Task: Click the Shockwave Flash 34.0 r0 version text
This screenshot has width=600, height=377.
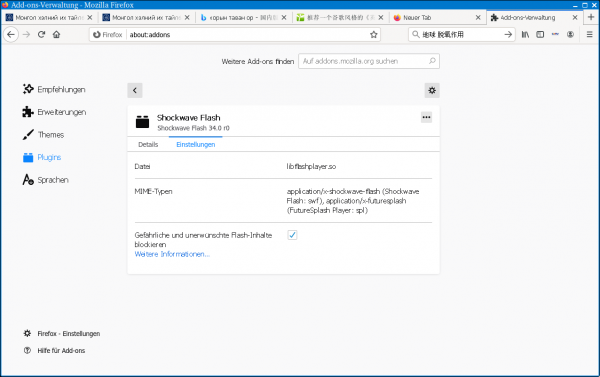Action: point(193,128)
